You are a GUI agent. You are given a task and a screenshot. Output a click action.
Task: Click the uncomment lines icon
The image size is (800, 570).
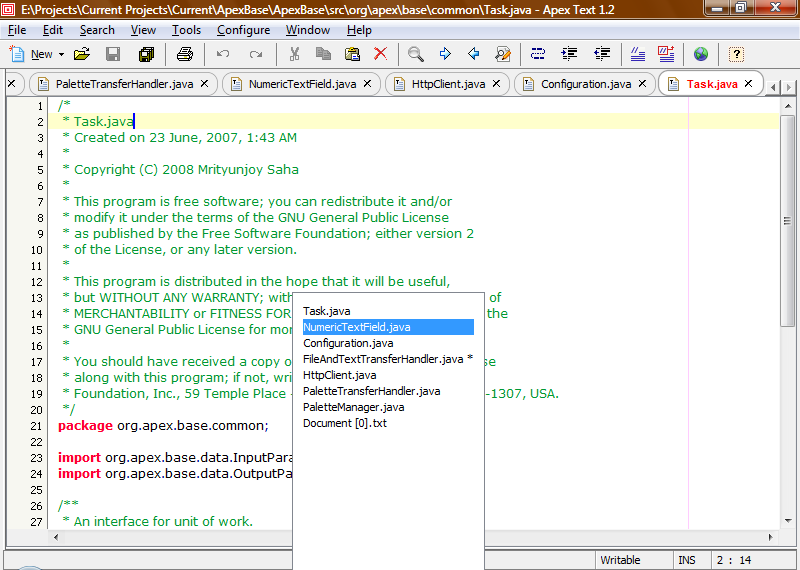pos(666,54)
